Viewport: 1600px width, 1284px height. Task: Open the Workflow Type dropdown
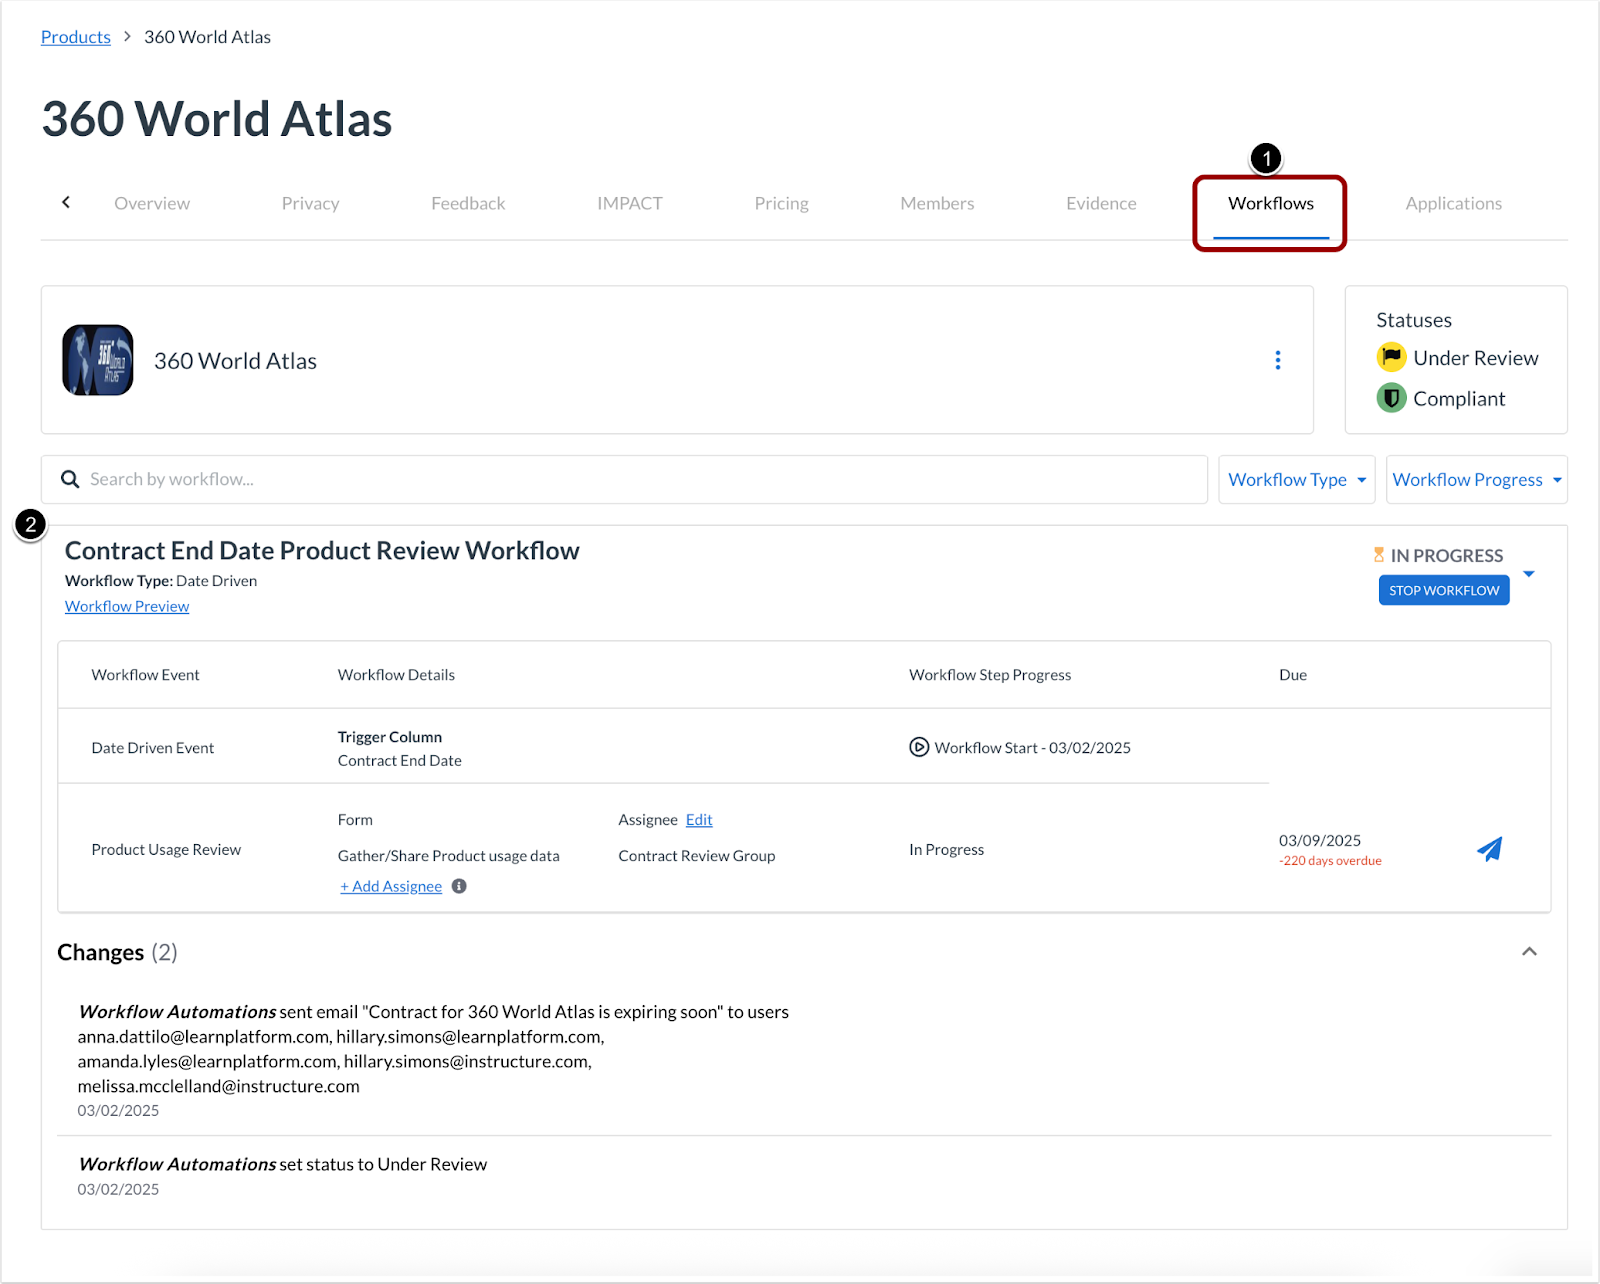tap(1296, 479)
